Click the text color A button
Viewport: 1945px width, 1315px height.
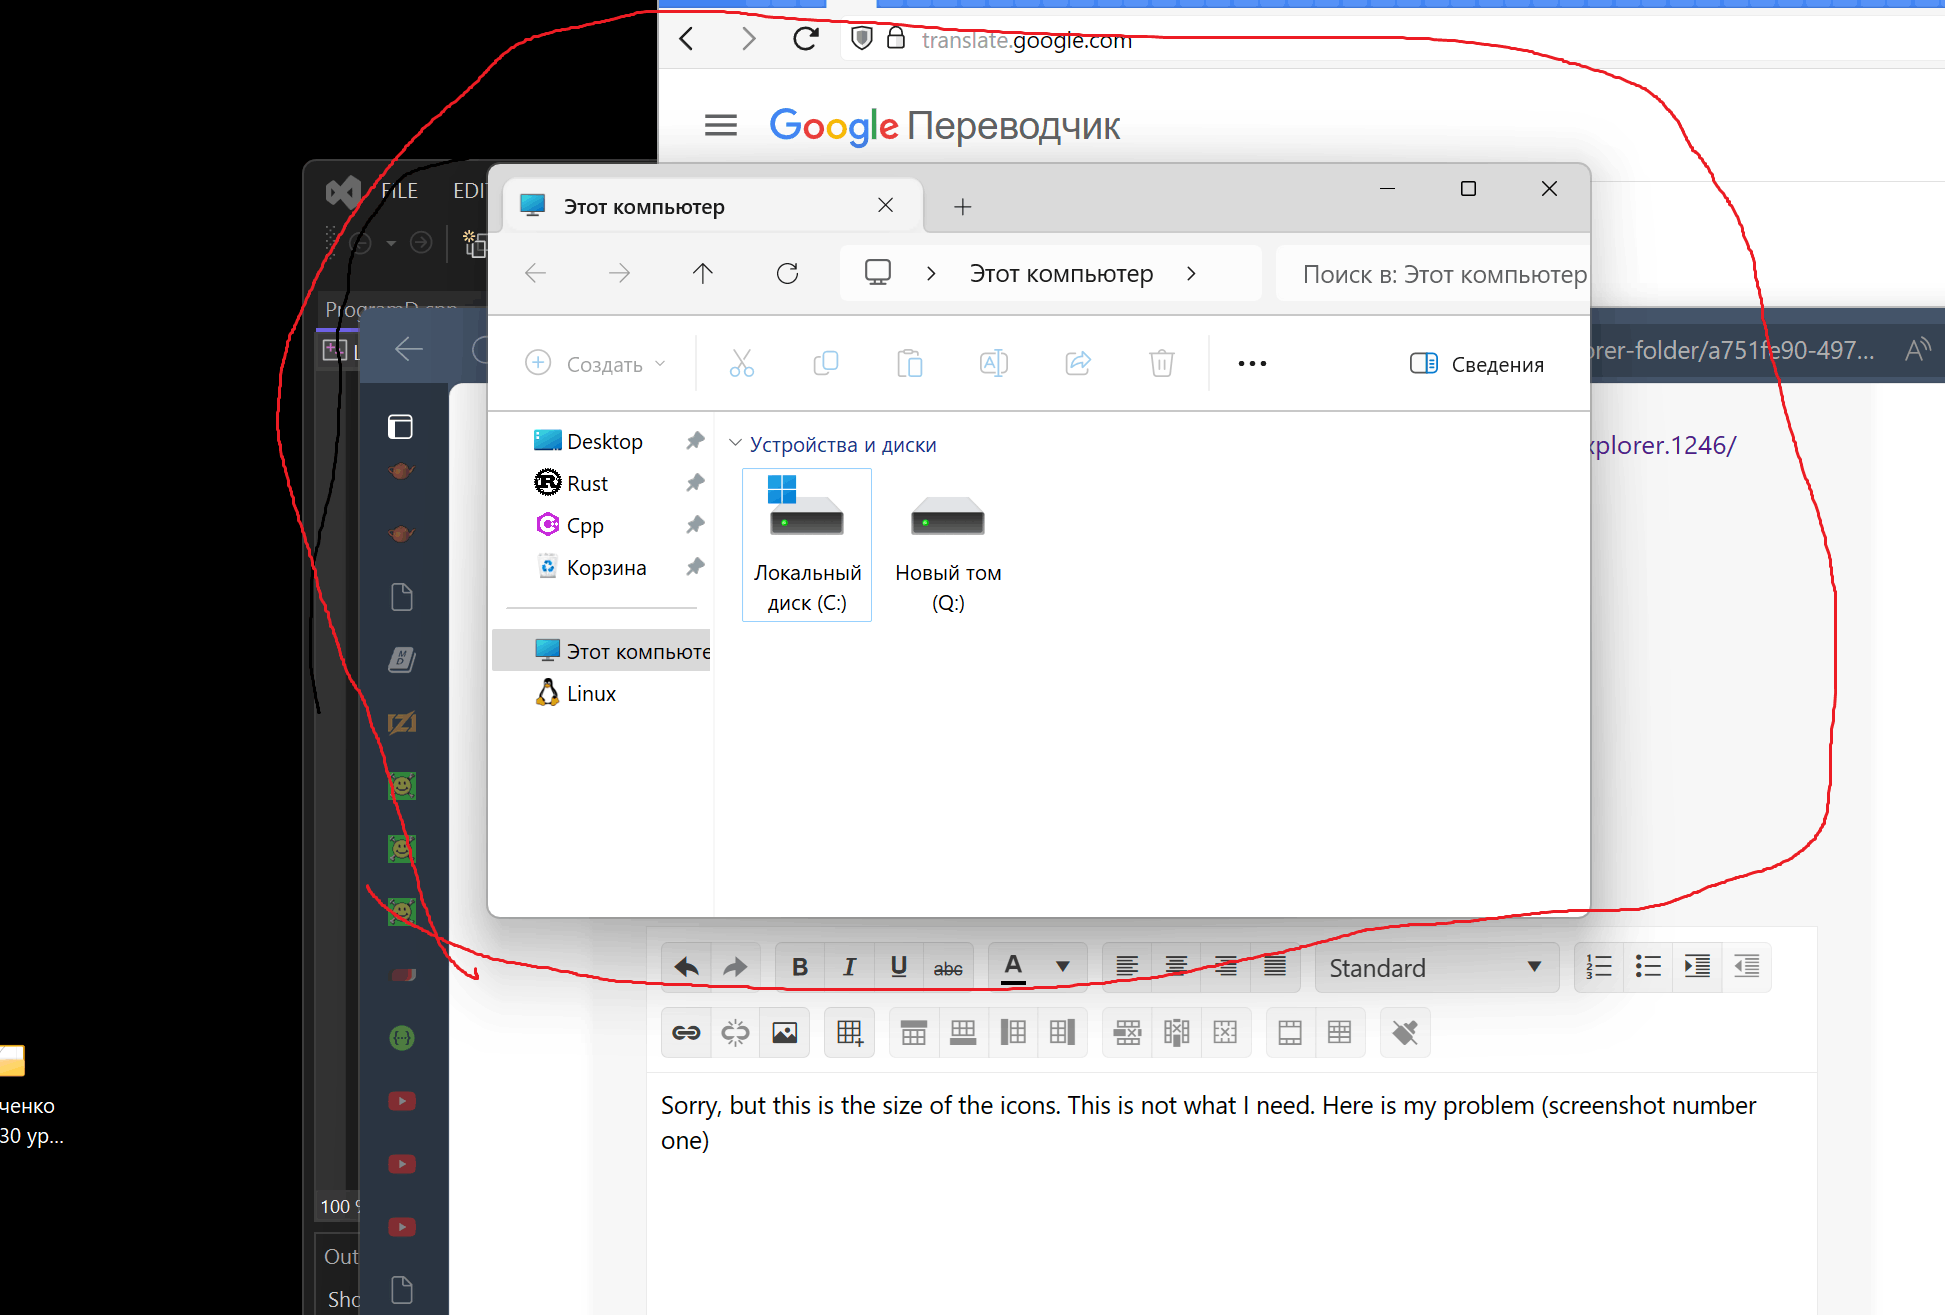(1013, 967)
